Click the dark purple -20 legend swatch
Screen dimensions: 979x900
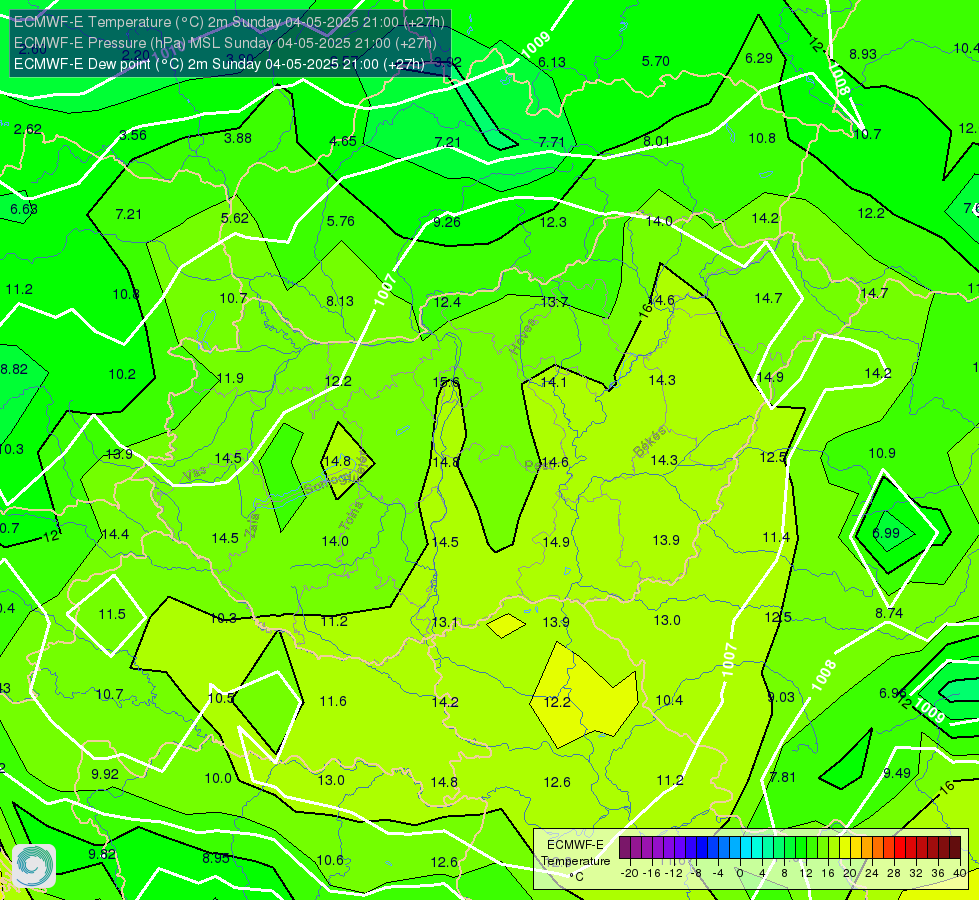click(x=625, y=848)
